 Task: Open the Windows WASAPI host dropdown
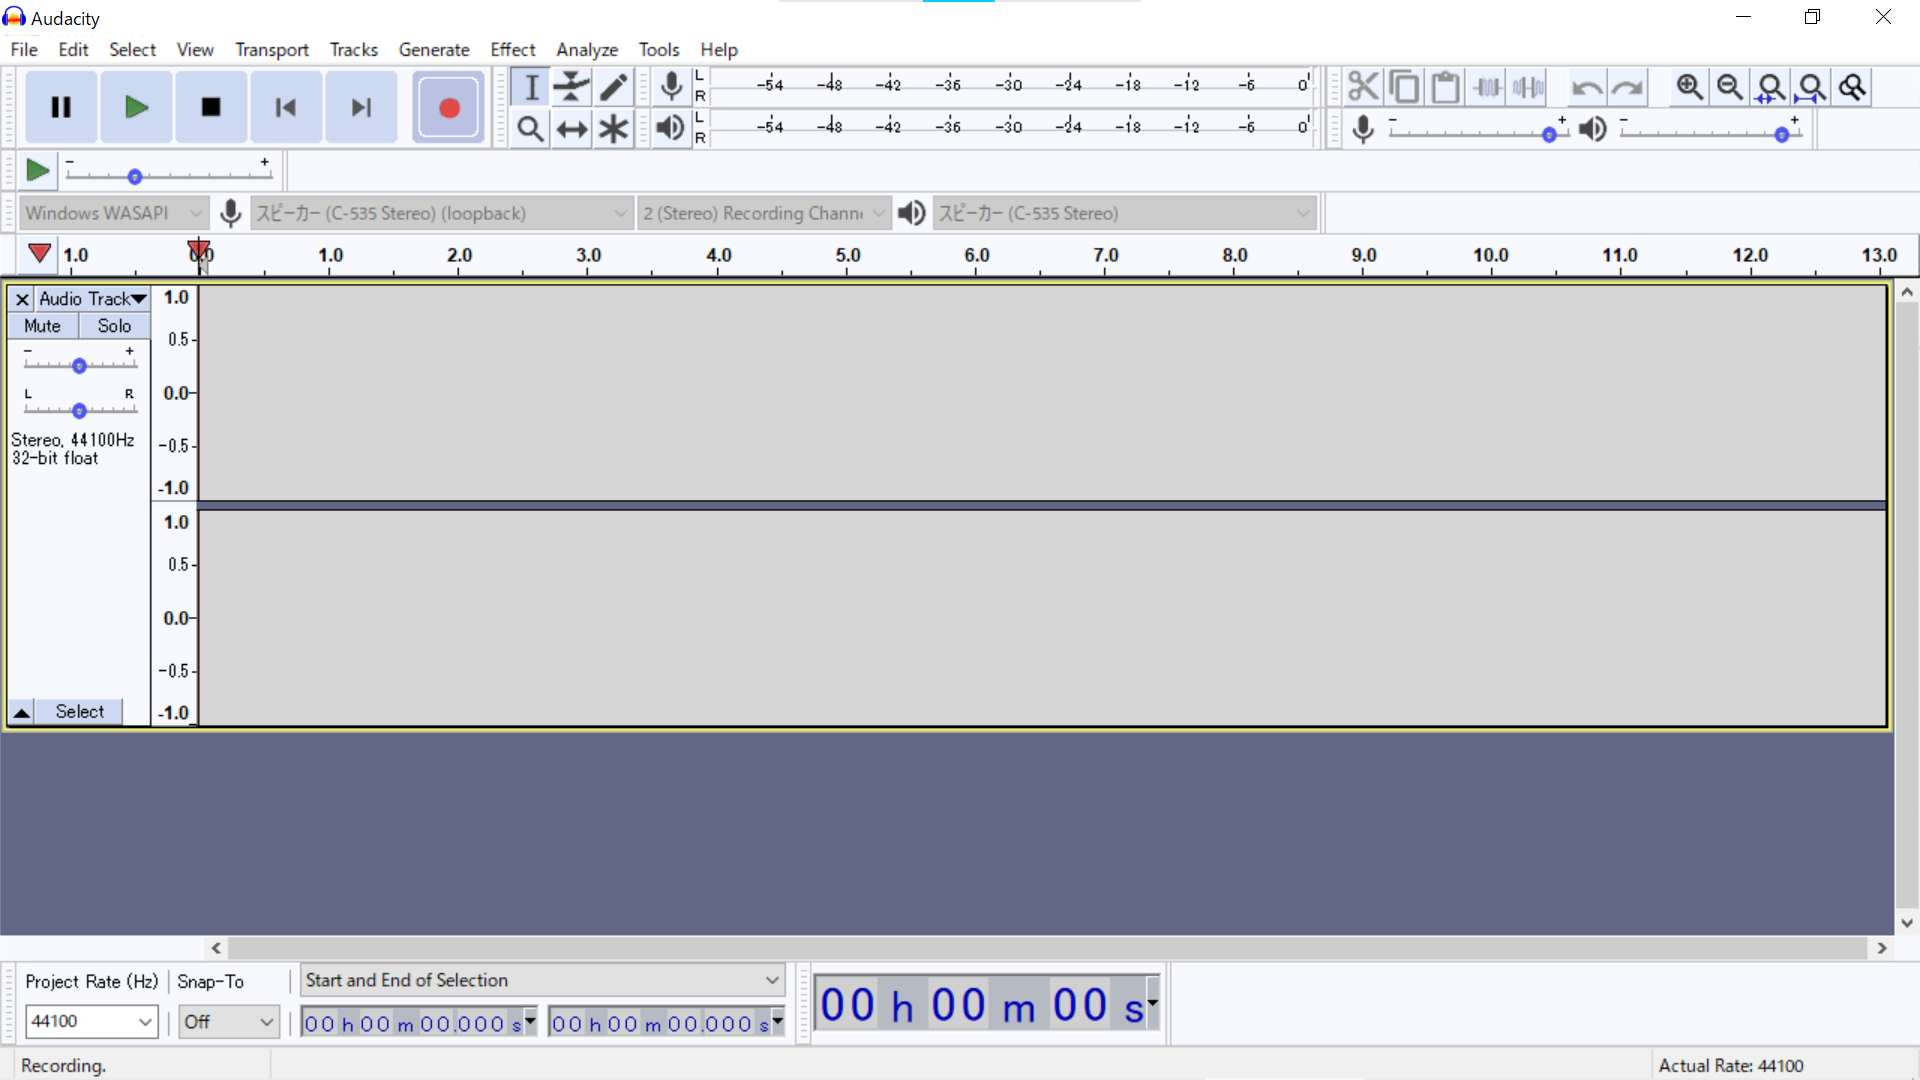114,213
